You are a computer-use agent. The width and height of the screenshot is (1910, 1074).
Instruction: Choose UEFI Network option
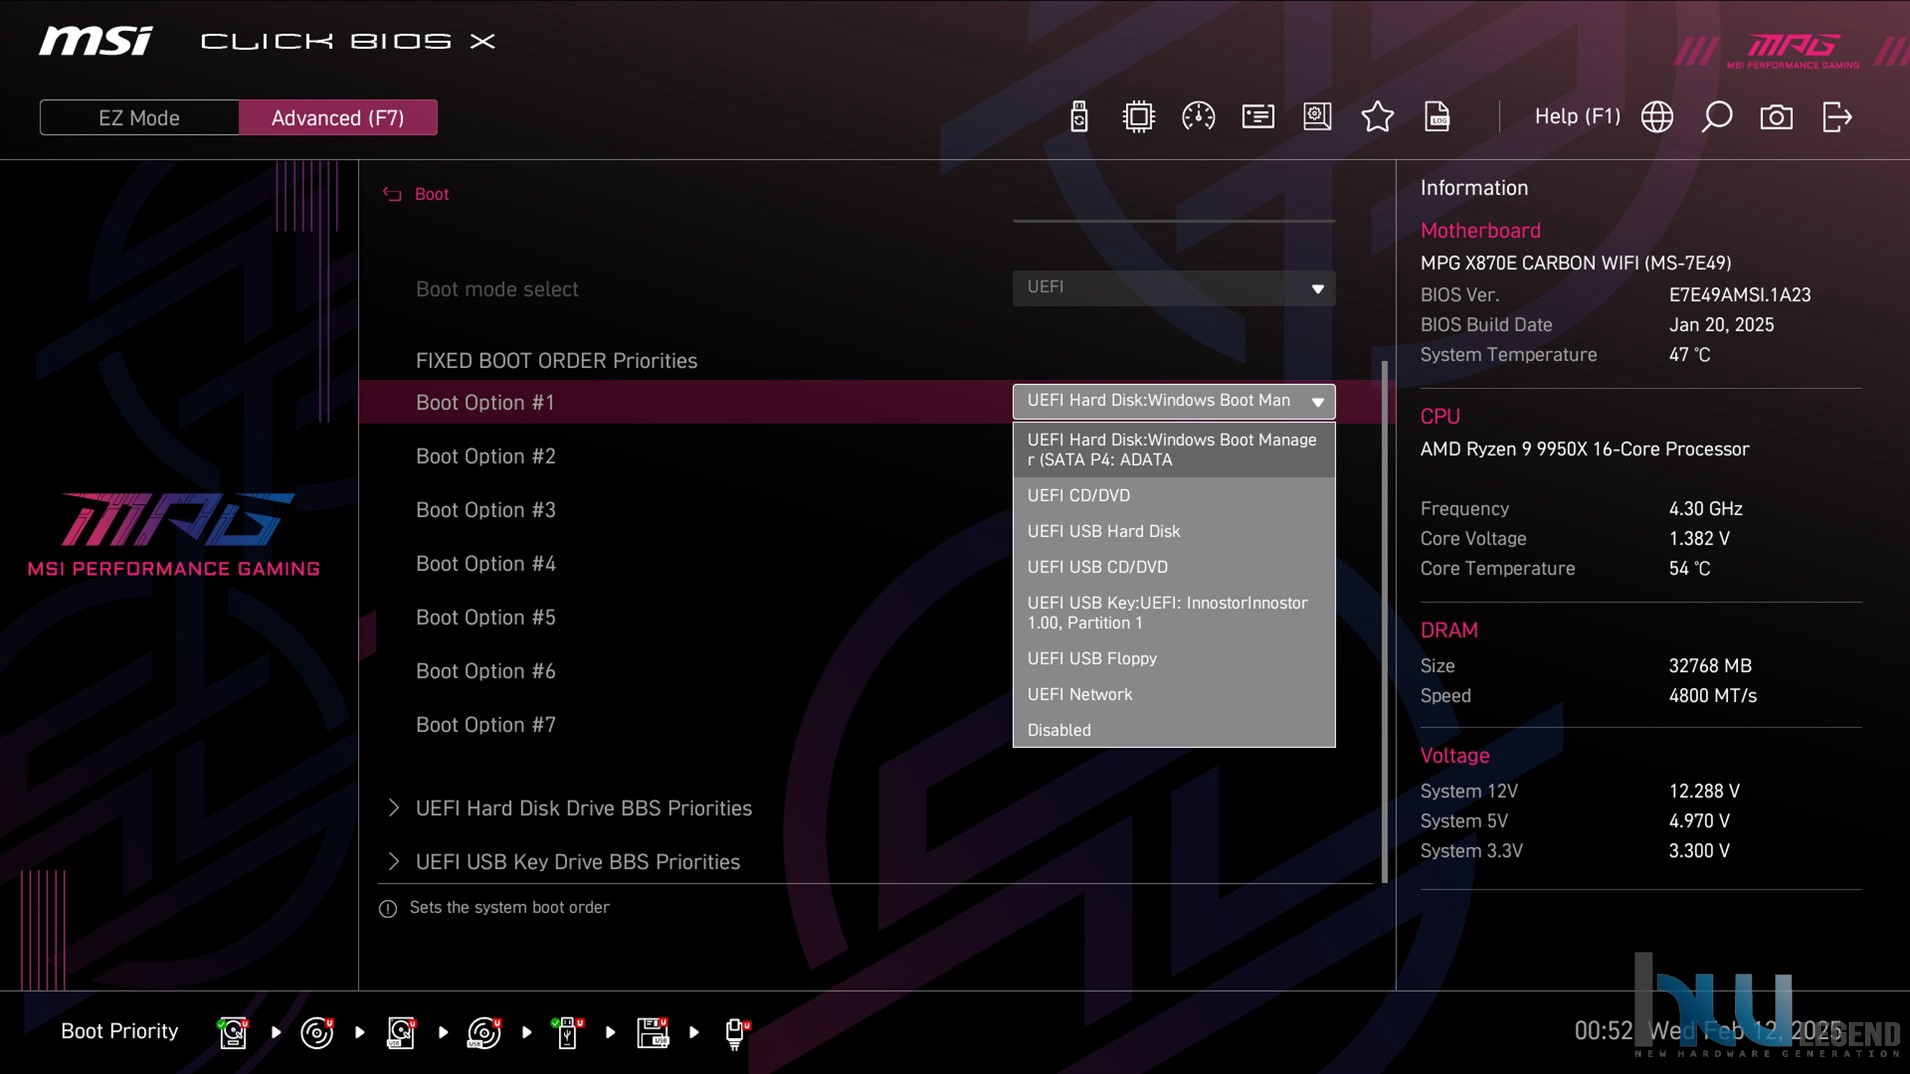point(1173,694)
